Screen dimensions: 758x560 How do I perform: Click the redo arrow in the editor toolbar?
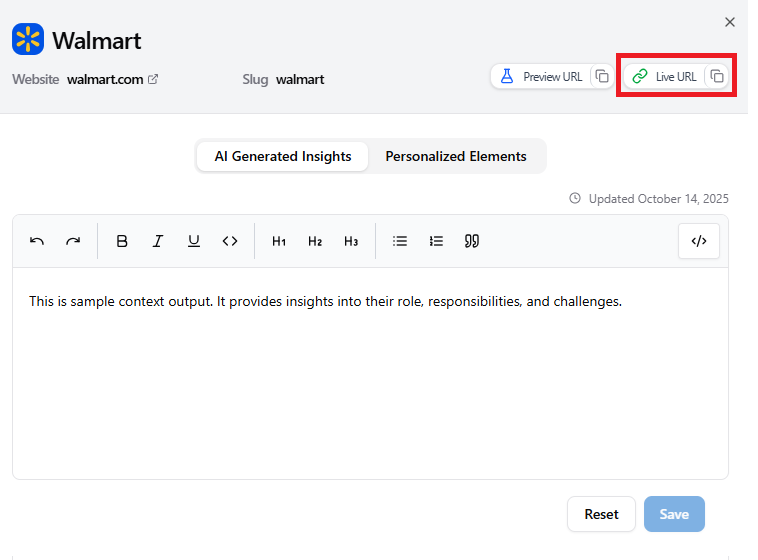[x=73, y=241]
